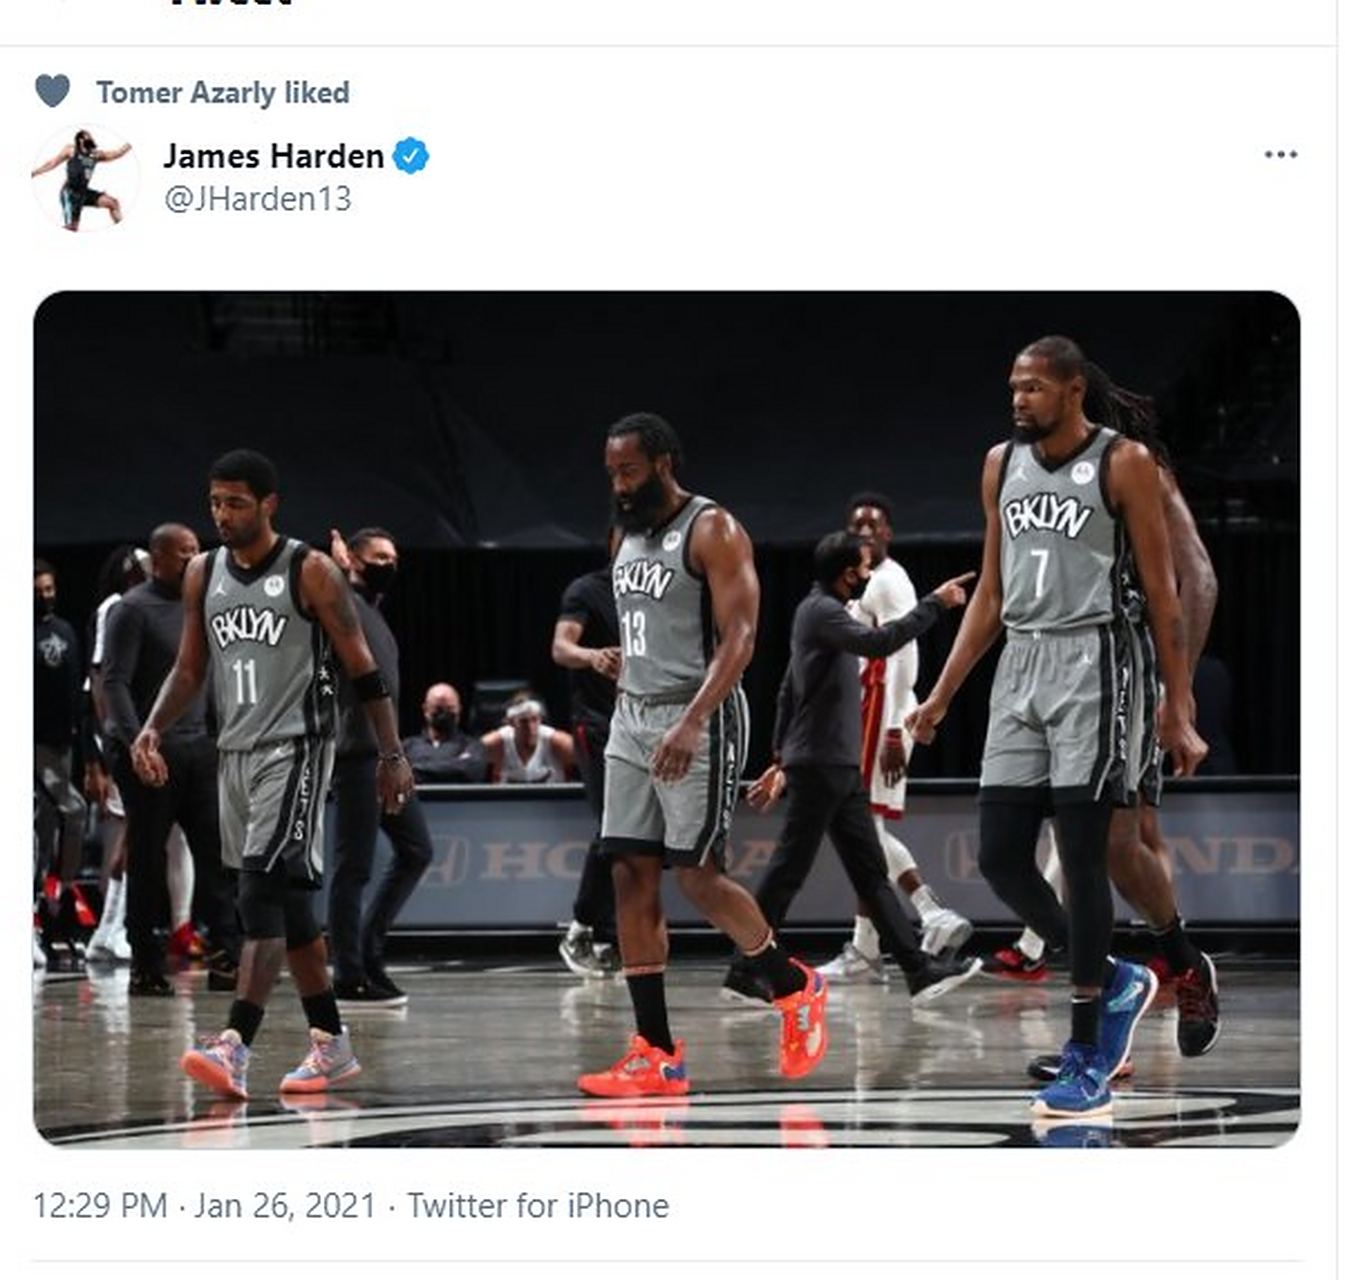Click the Twitter for iPhone source link

[538, 1205]
